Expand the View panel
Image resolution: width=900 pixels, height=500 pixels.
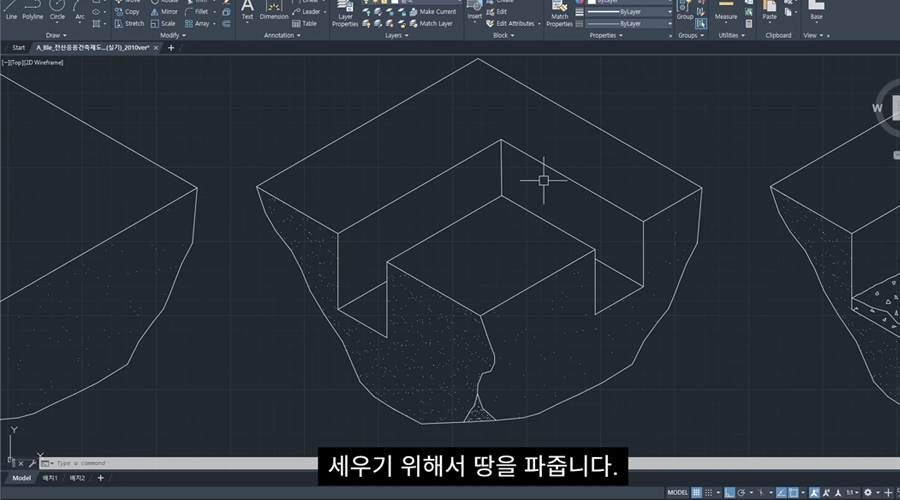pos(813,36)
